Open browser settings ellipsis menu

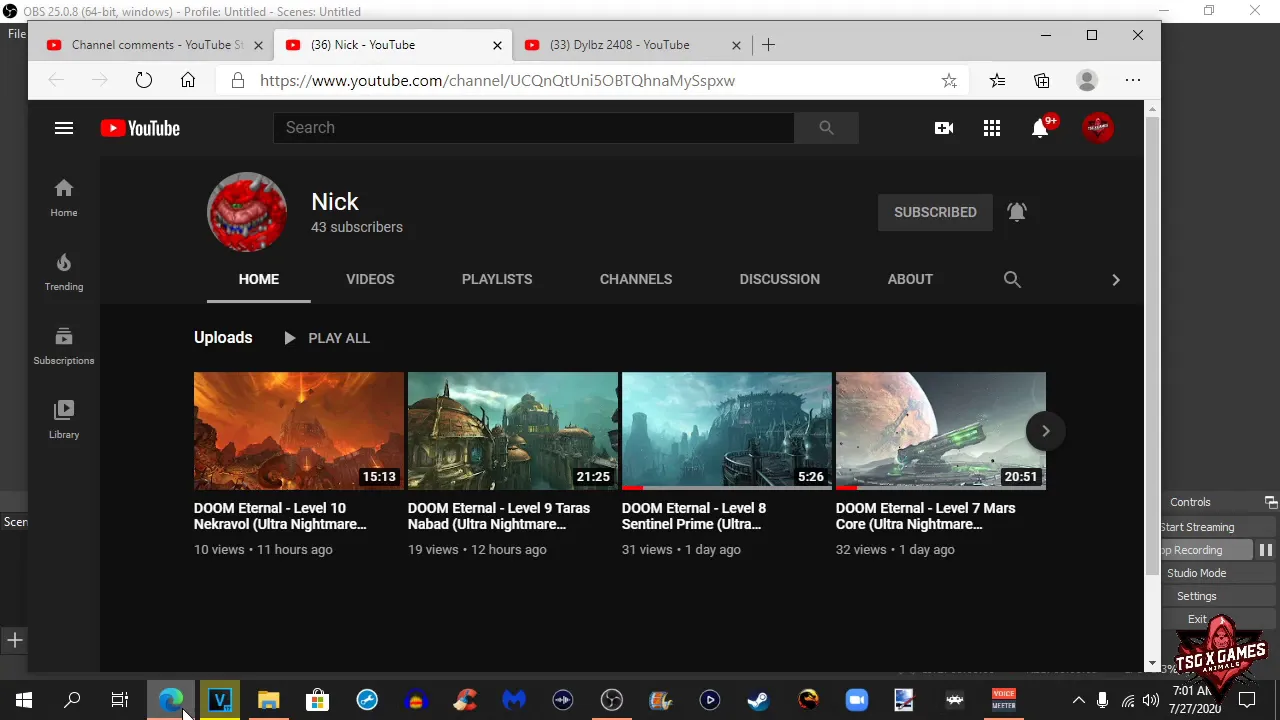(1132, 81)
